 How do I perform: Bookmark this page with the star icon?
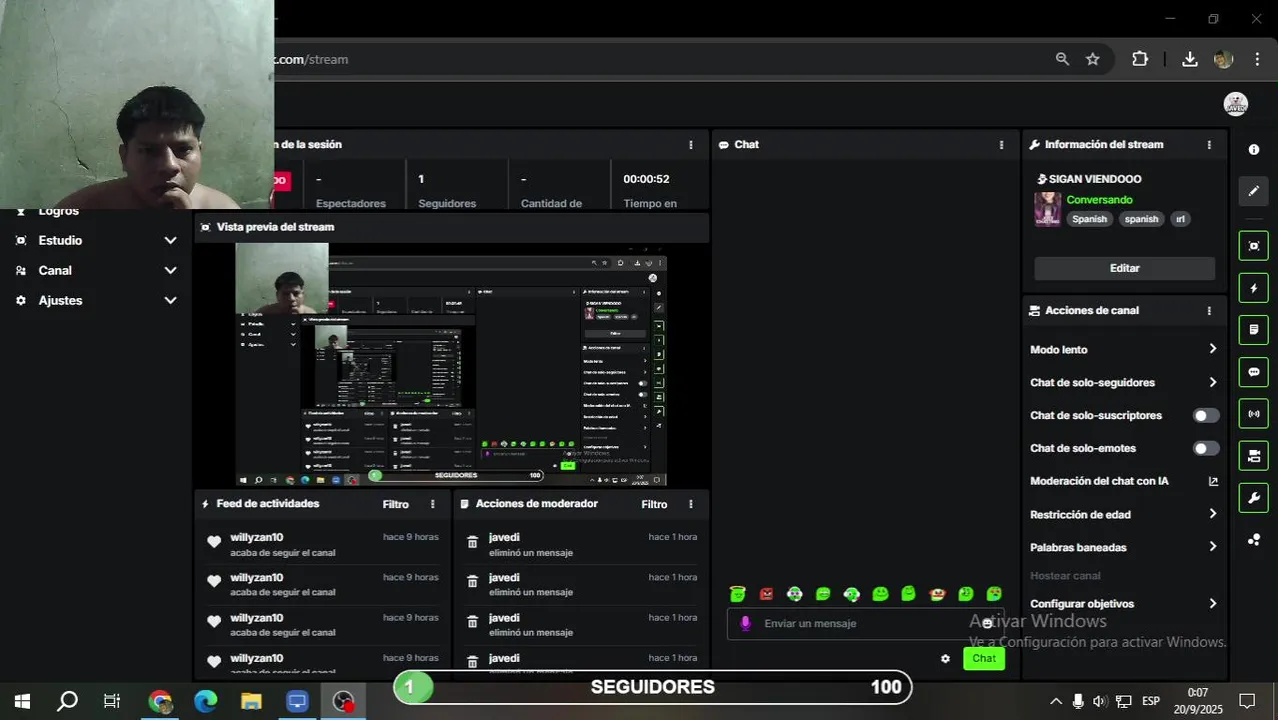(1093, 59)
